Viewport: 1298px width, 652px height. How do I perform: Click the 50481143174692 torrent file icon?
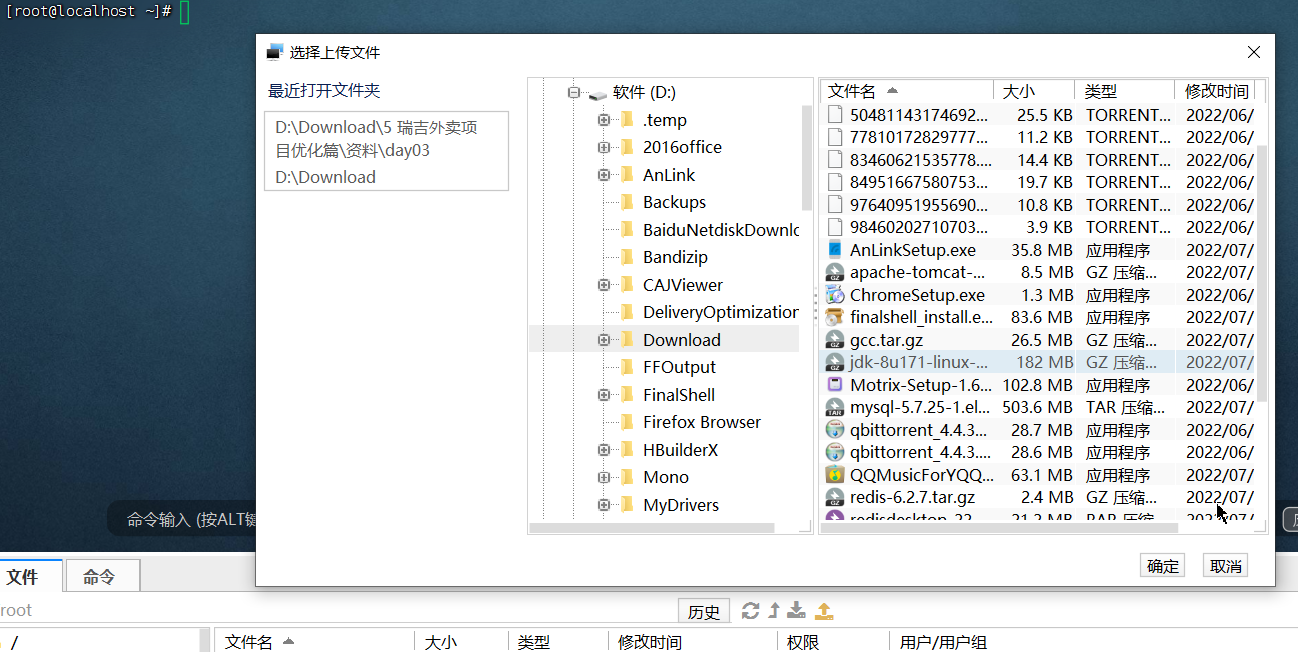(x=835, y=115)
